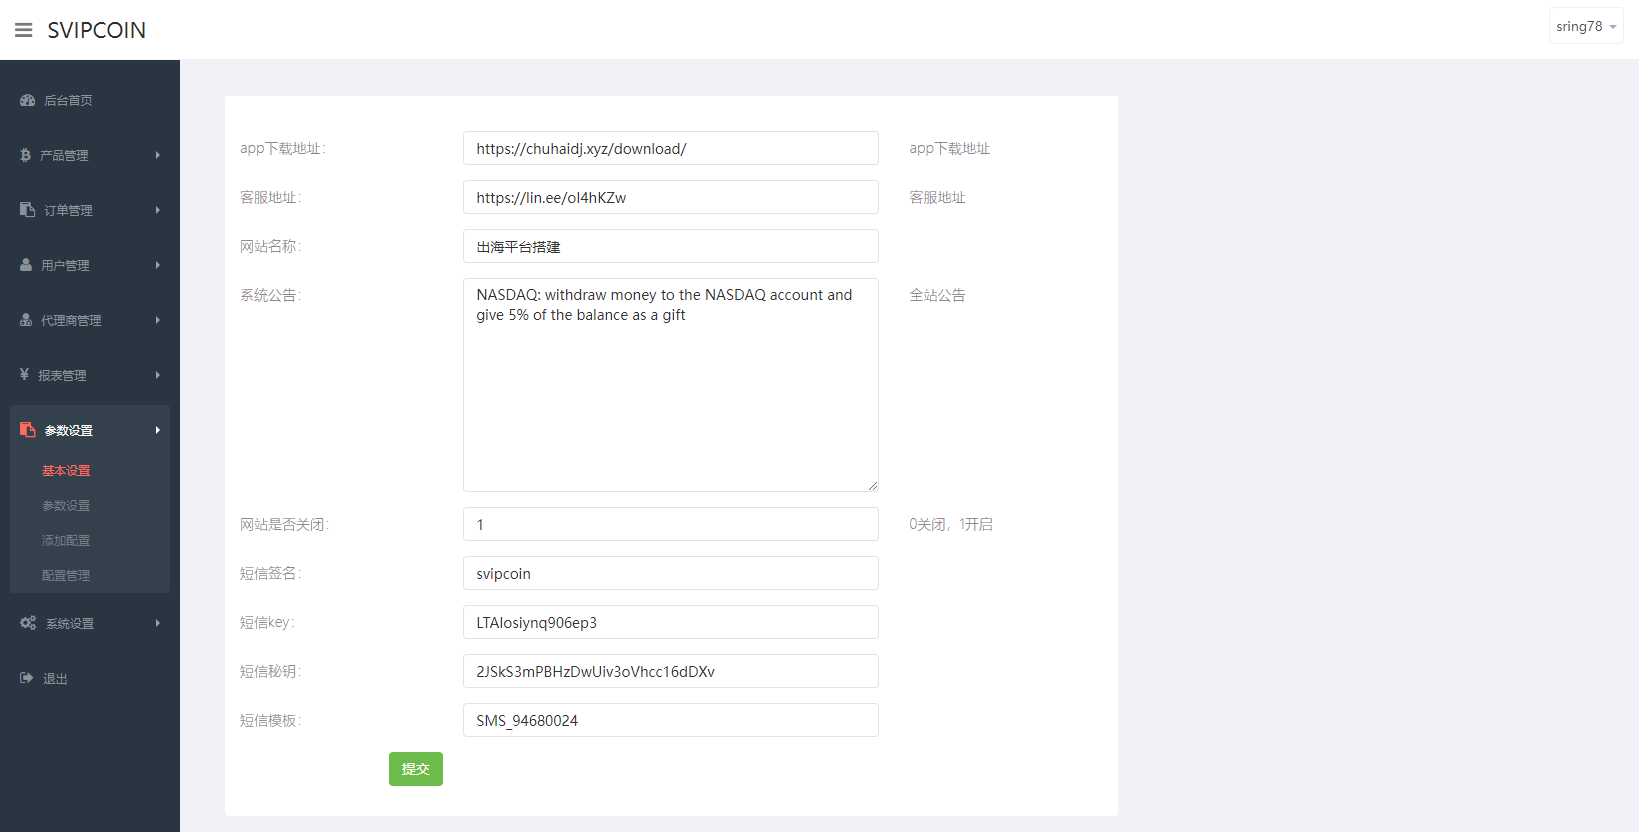1639x832 pixels.
Task: Click the gears icon next to 系统设置
Action: (x=28, y=623)
